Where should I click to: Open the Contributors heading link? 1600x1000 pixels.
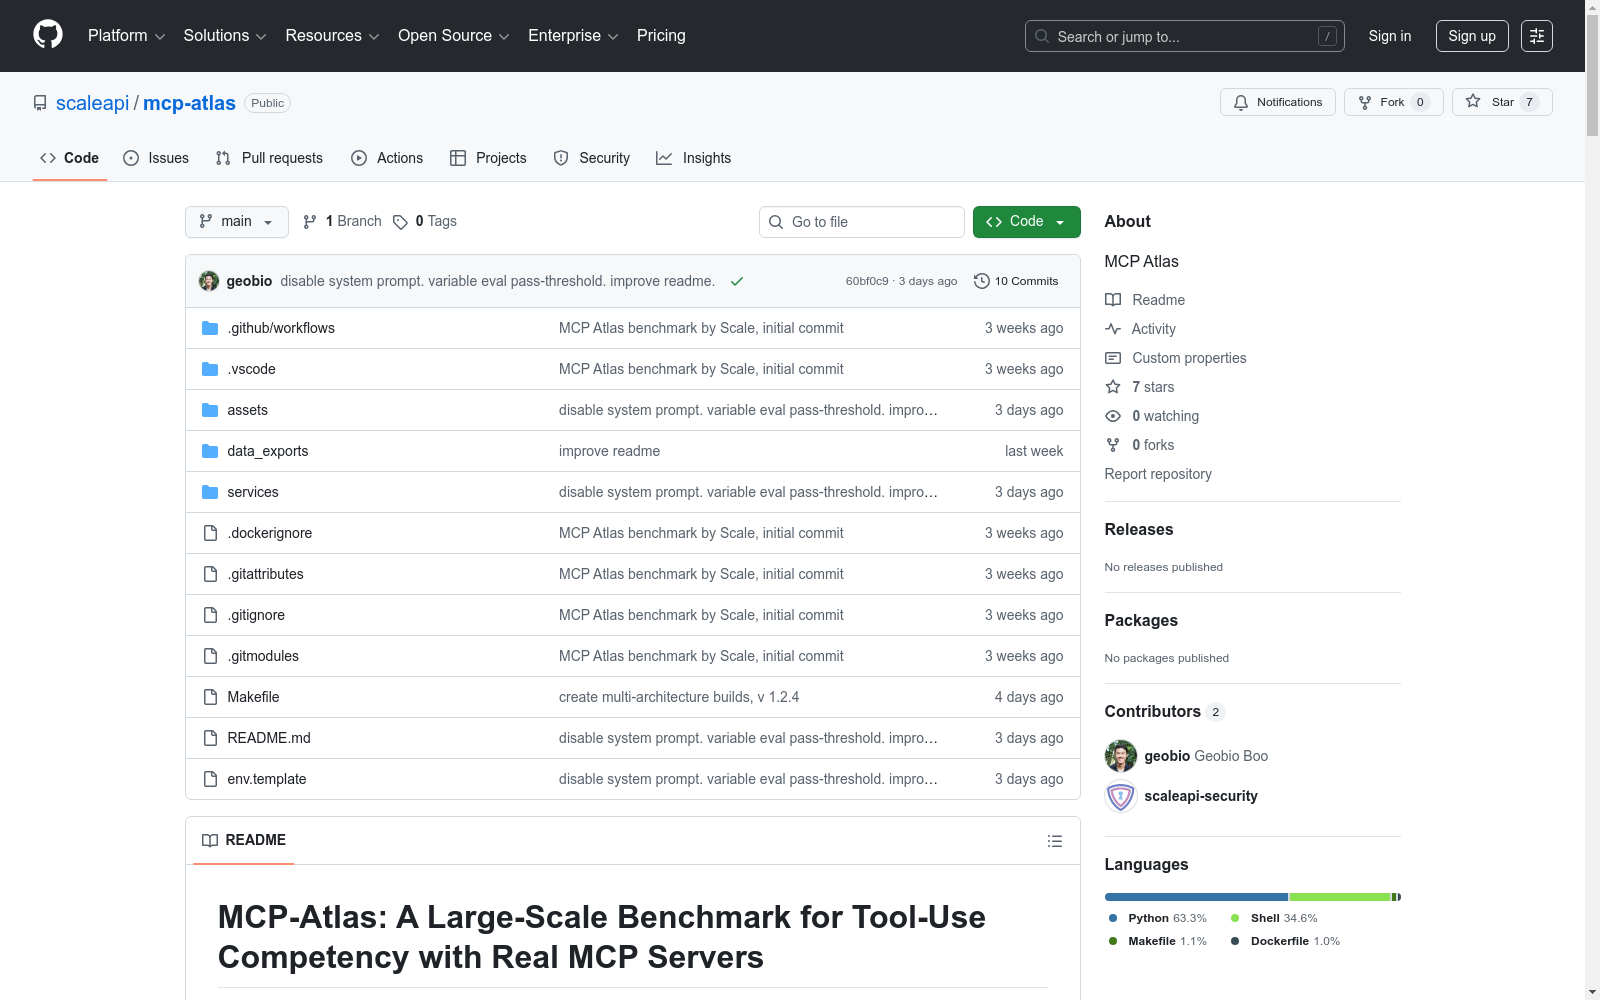(x=1164, y=711)
